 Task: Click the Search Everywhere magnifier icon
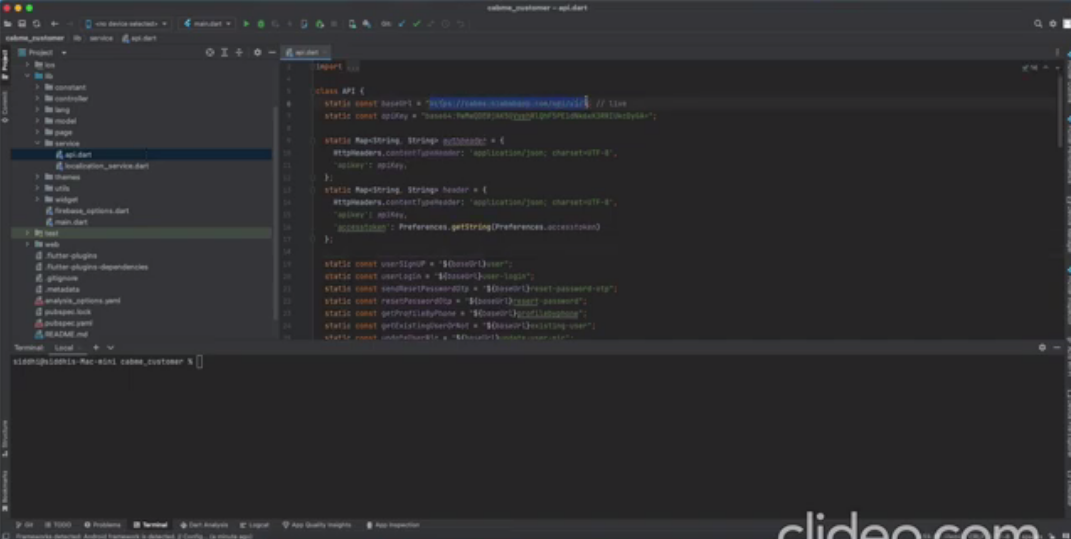pyautogui.click(x=1038, y=24)
